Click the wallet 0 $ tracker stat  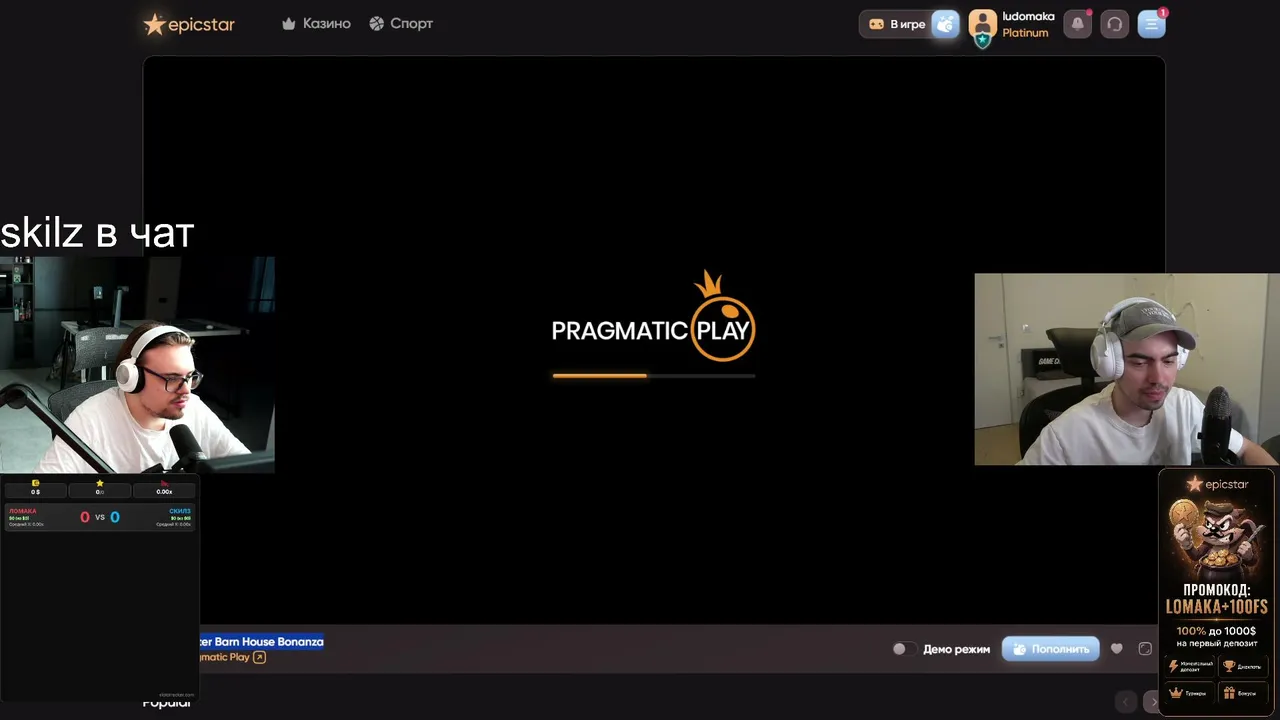35,488
